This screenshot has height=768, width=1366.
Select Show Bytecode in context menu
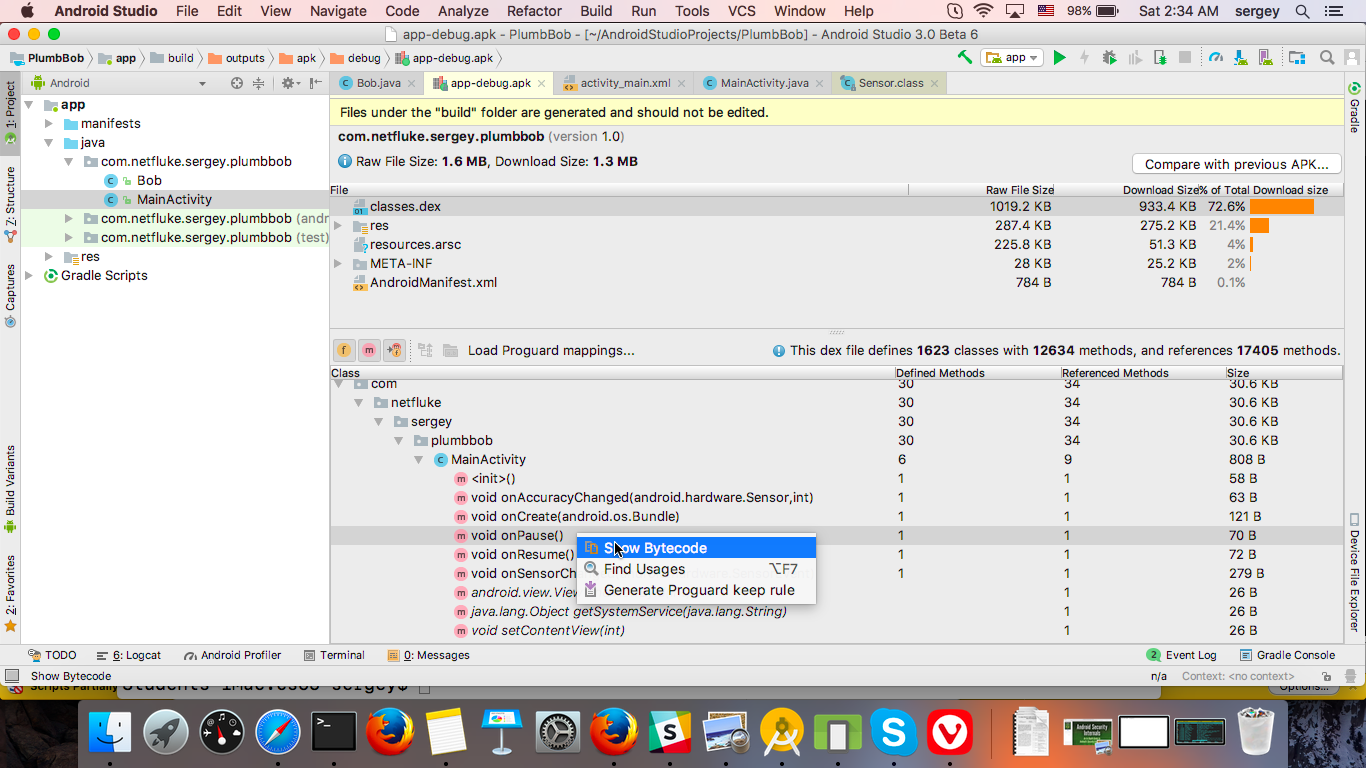point(696,548)
